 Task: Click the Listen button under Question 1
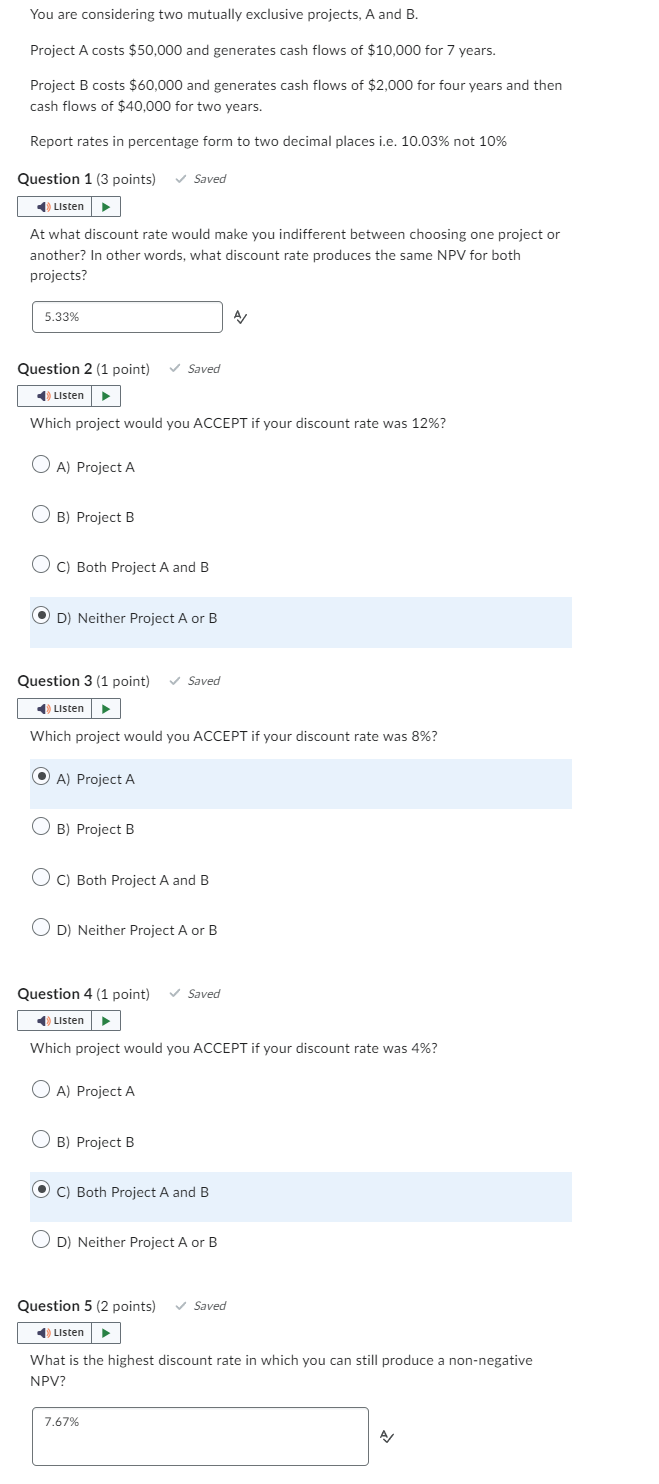(58, 206)
